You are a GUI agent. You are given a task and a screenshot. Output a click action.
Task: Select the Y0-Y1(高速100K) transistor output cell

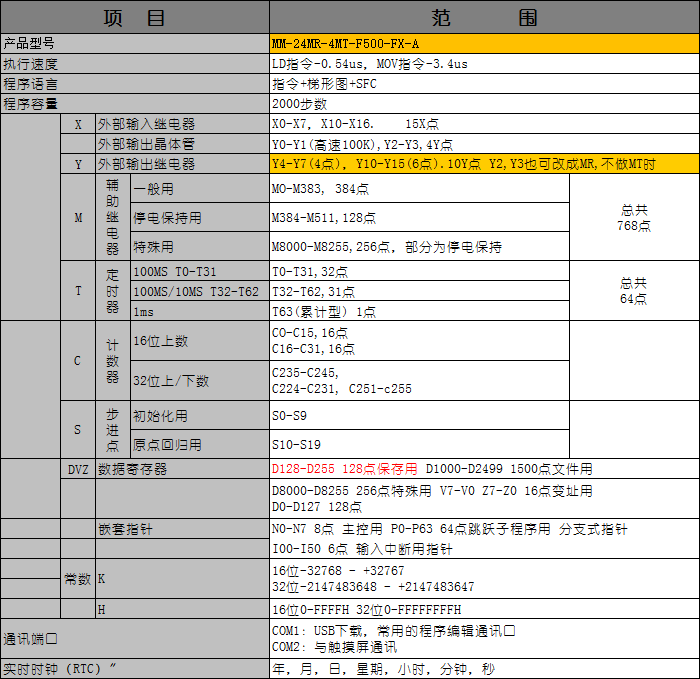pos(484,144)
